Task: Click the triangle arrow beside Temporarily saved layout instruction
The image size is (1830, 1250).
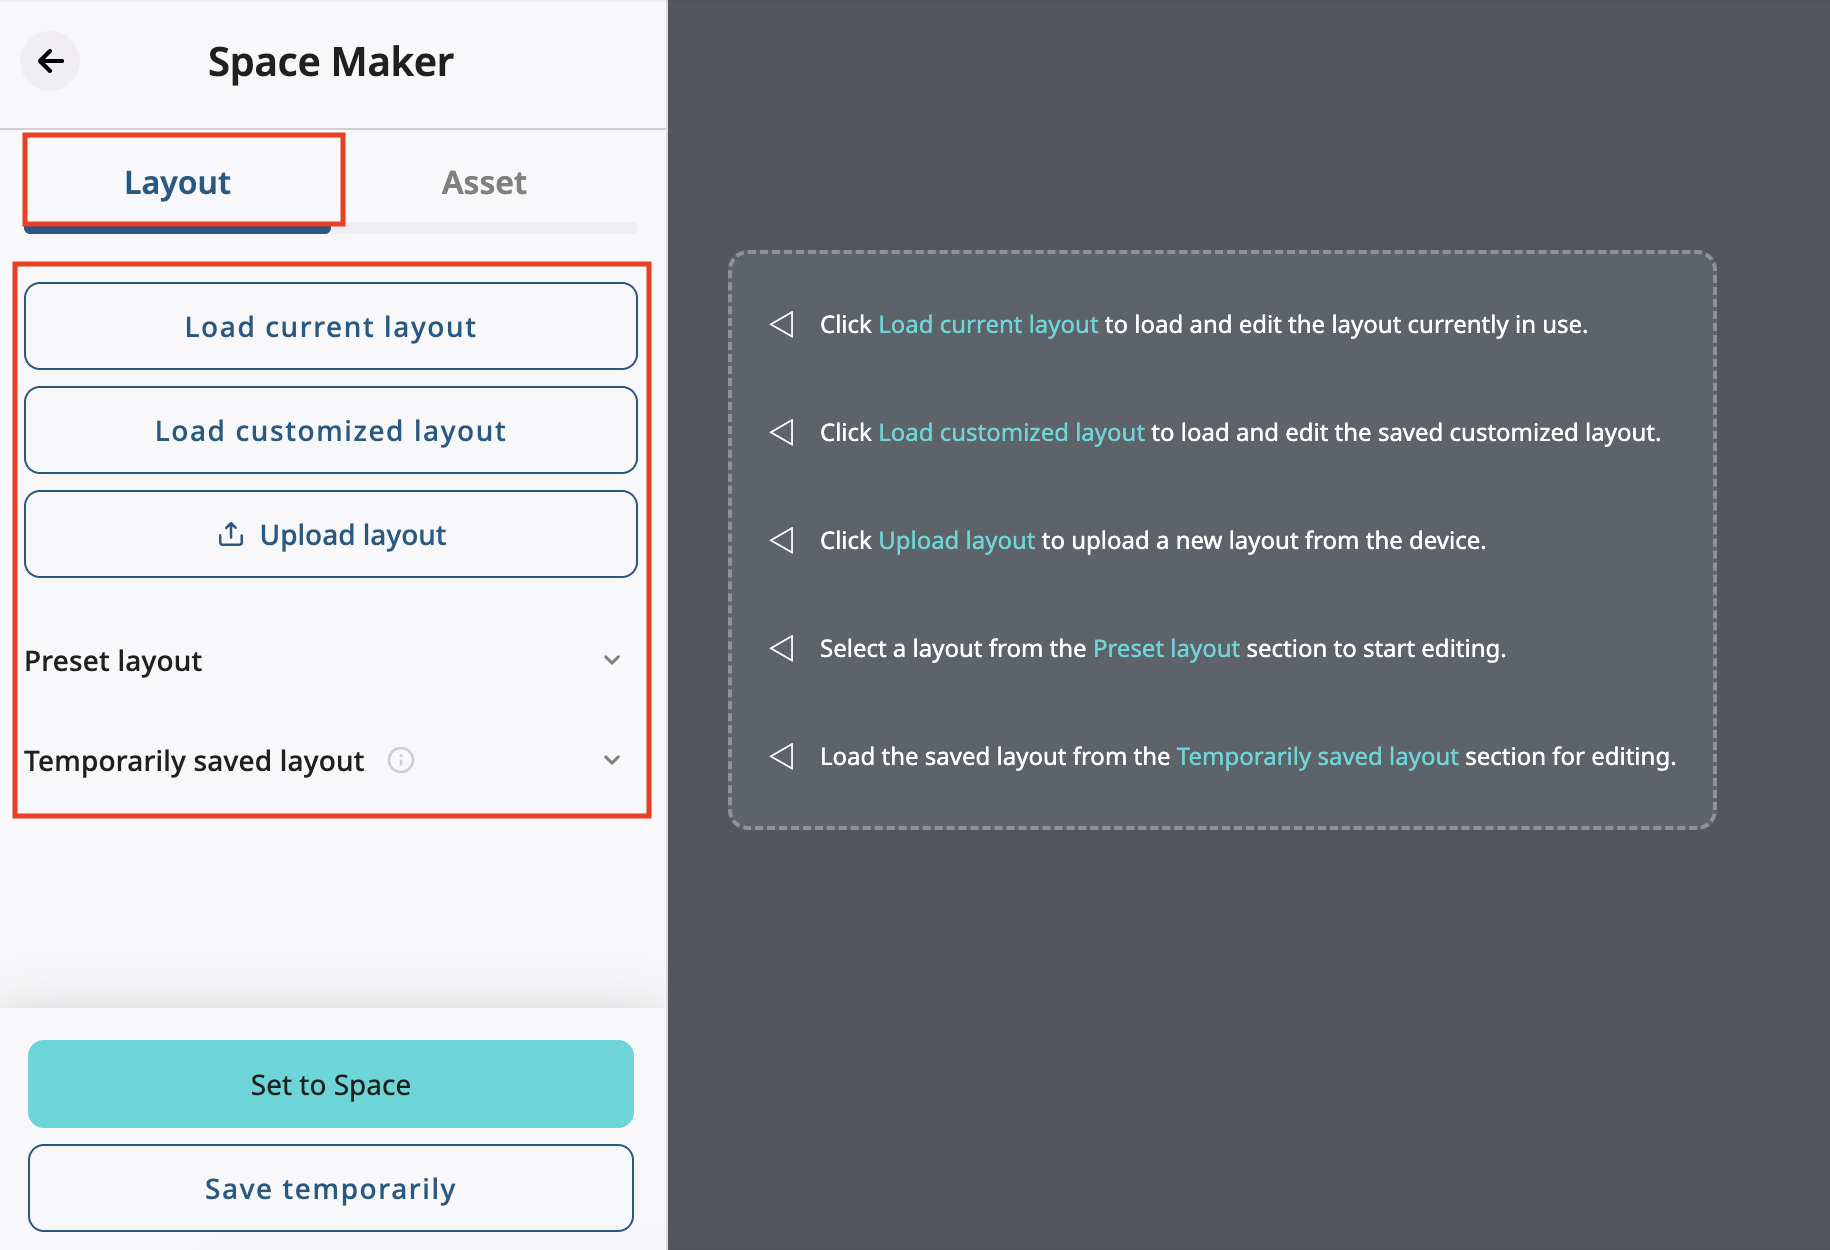Action: pos(783,756)
